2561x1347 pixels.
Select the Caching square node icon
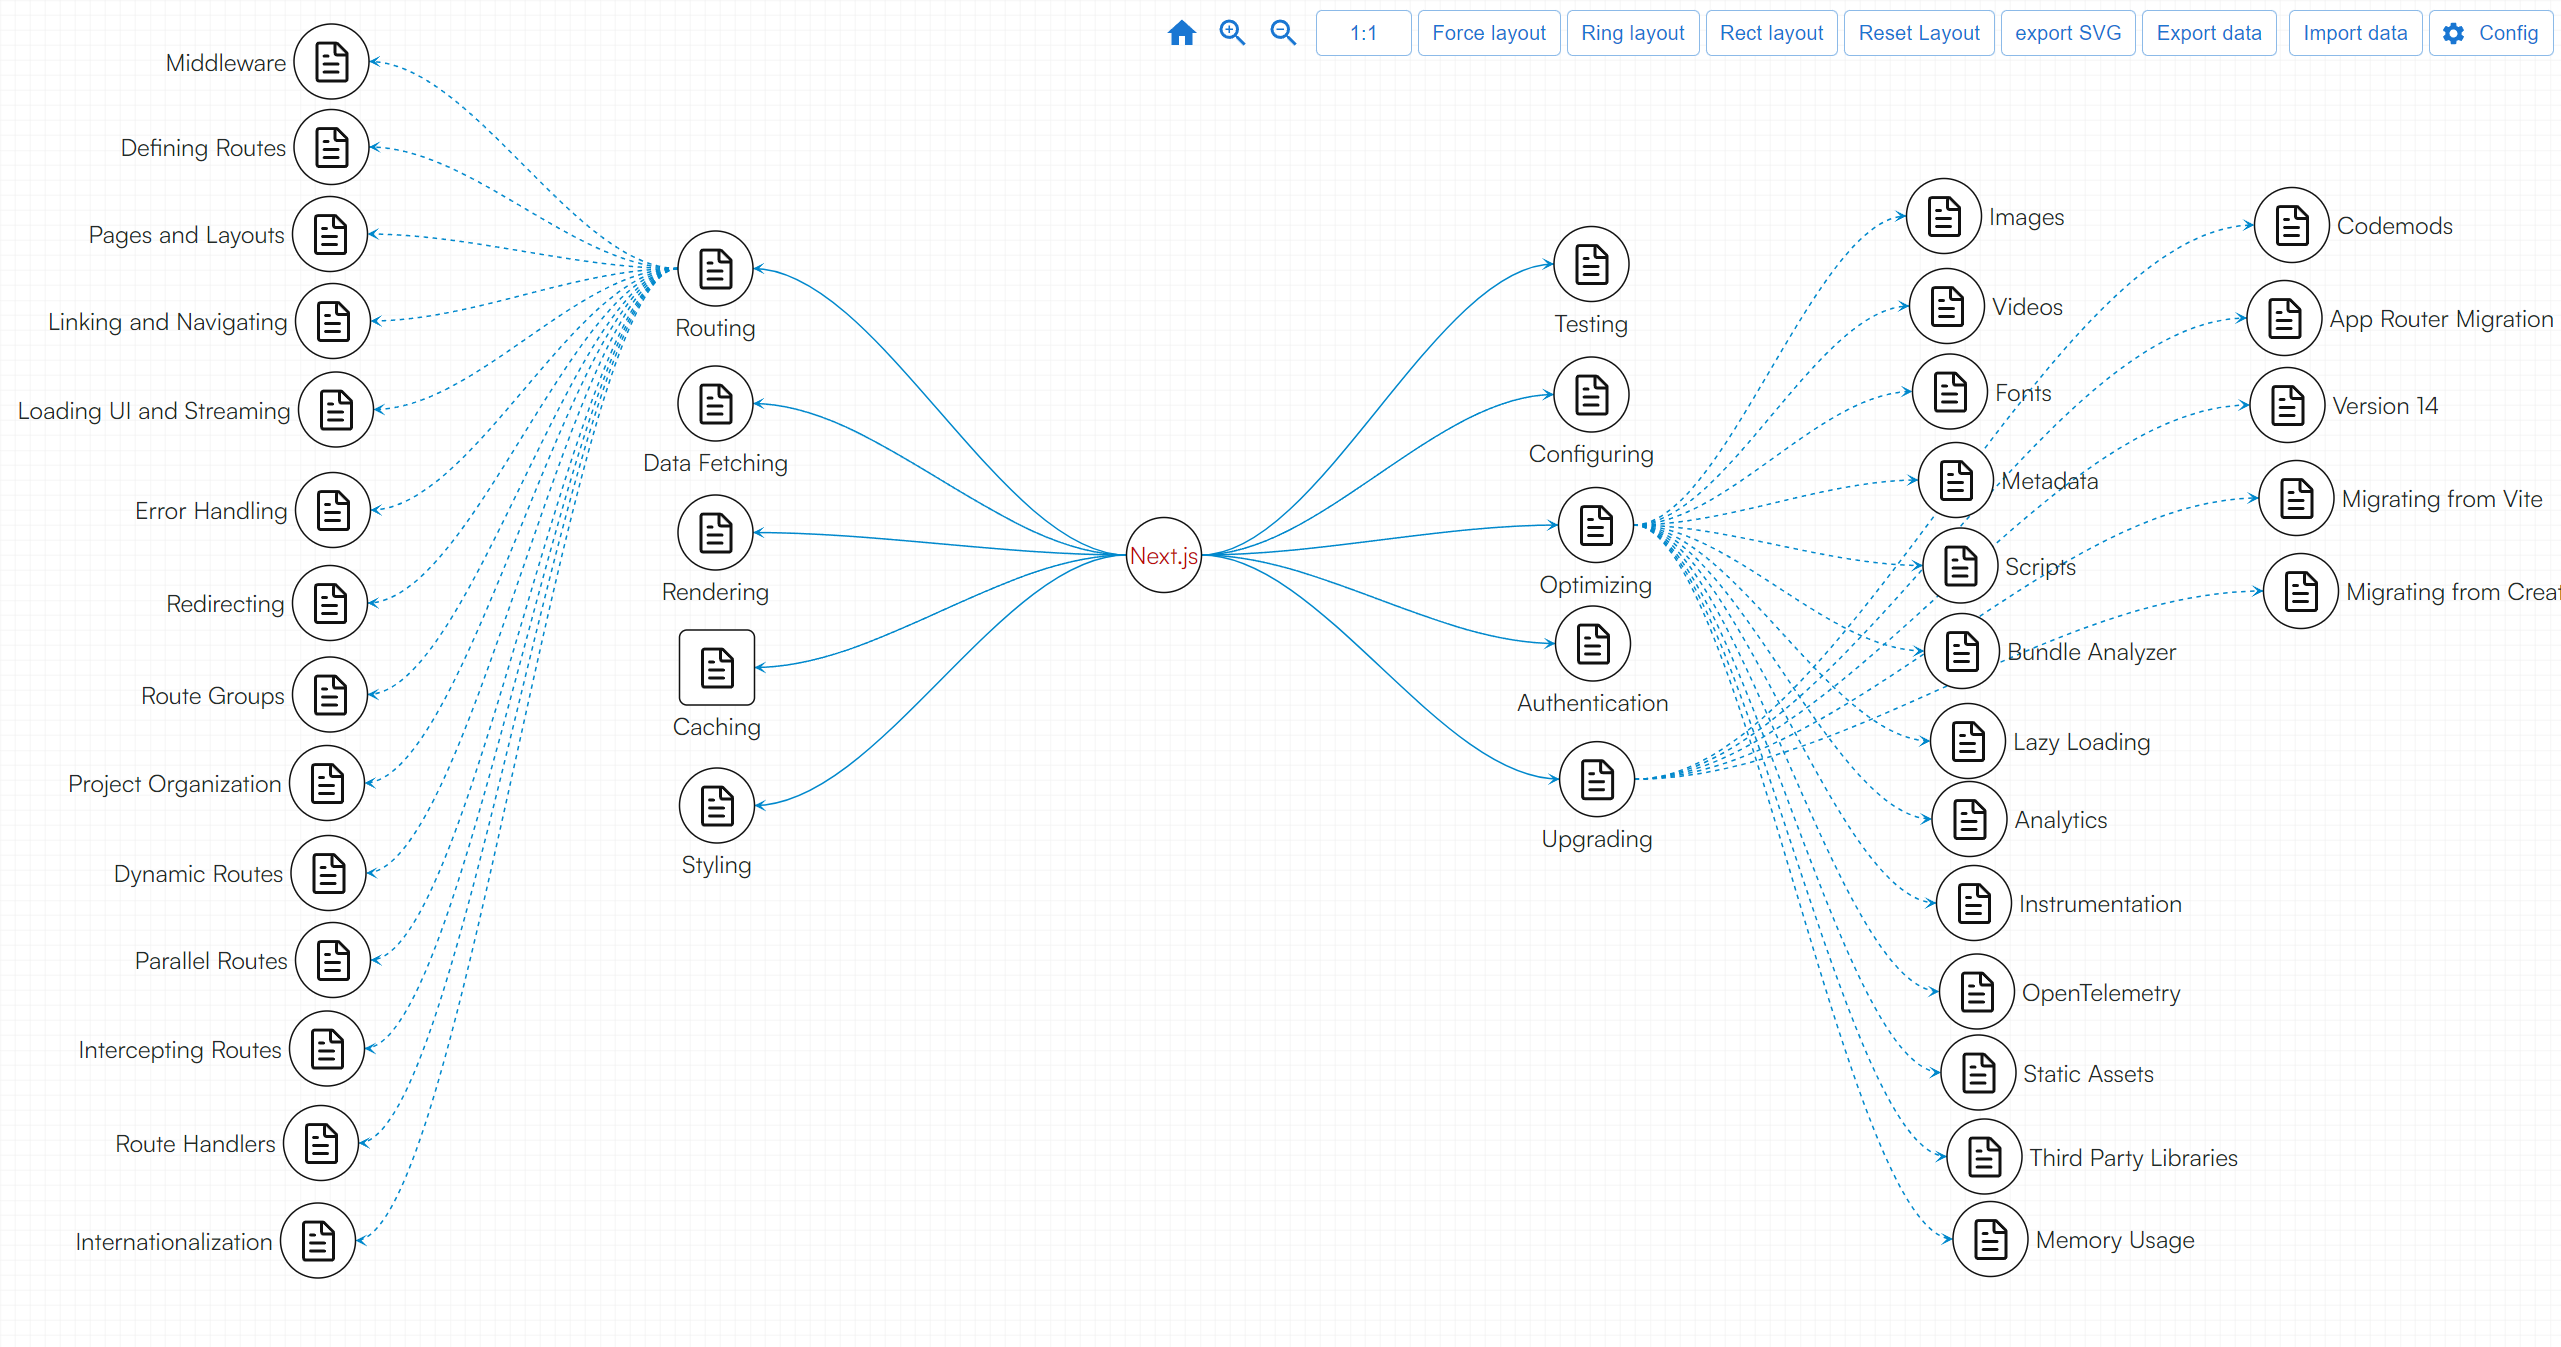coord(716,667)
